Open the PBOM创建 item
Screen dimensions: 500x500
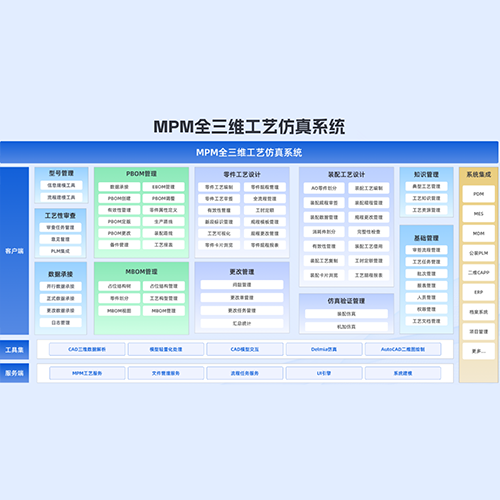[x=119, y=199]
